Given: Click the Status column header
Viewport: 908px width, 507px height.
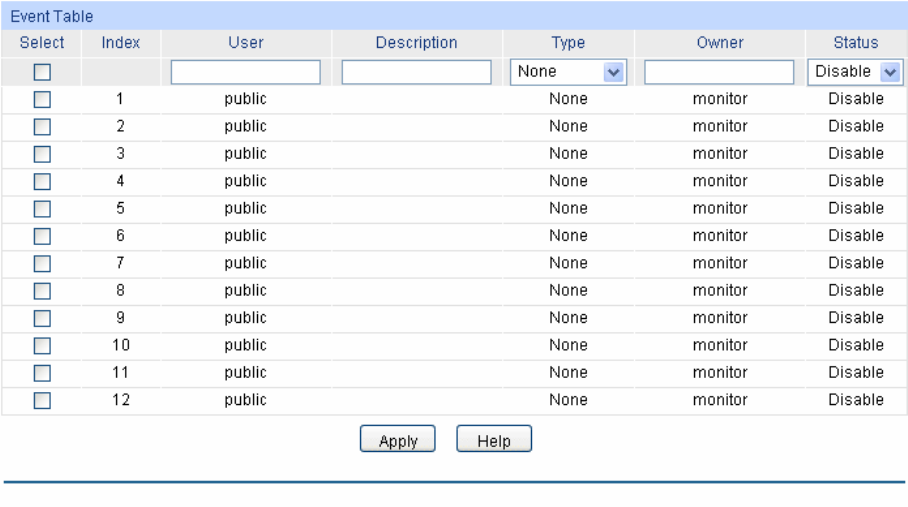Looking at the screenshot, I should point(856,43).
